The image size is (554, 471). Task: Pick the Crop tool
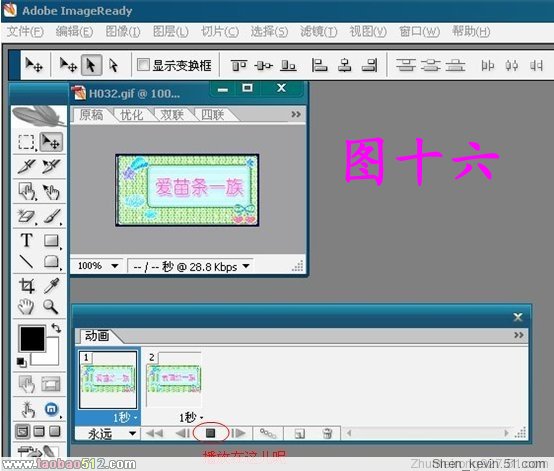point(27,285)
